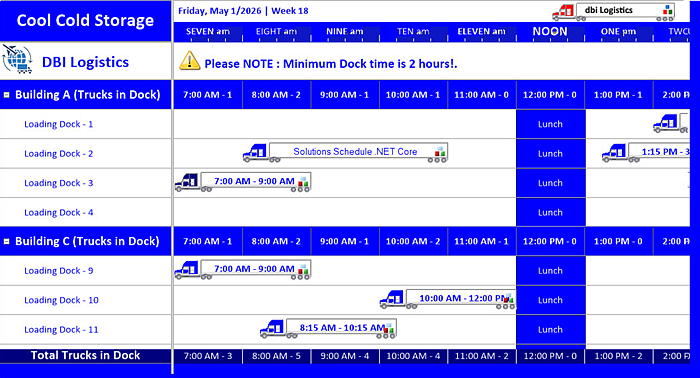This screenshot has width=700, height=378.
Task: Click total cell '12:00 PM - 0'
Action: pos(550,356)
